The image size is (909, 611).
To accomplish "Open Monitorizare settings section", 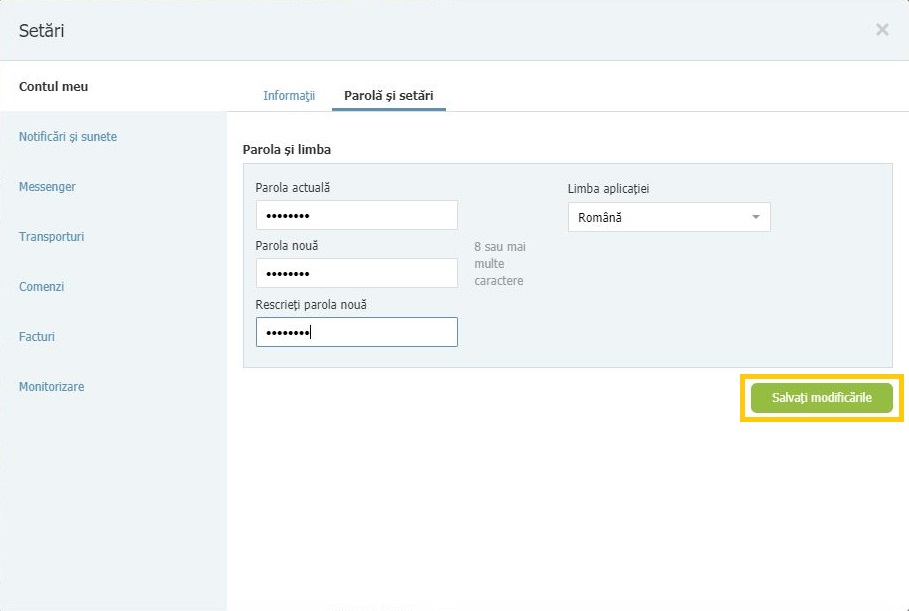I will pyautogui.click(x=51, y=387).
